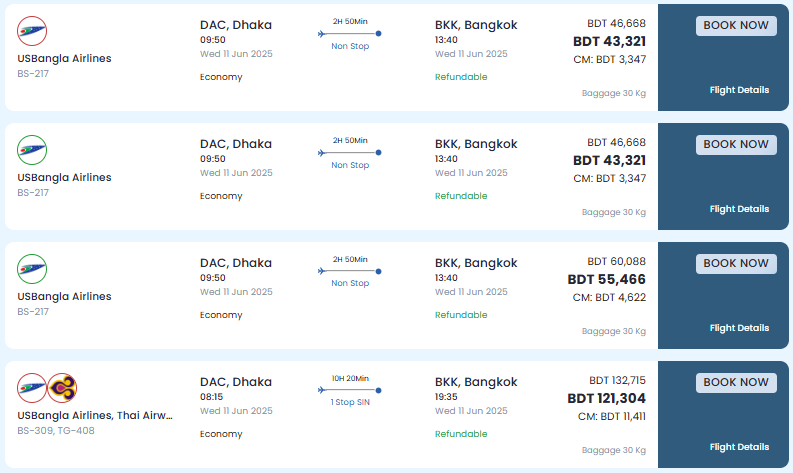Open Flight Details for BS-309, TG-408 flight
793x473 pixels.
(x=739, y=447)
